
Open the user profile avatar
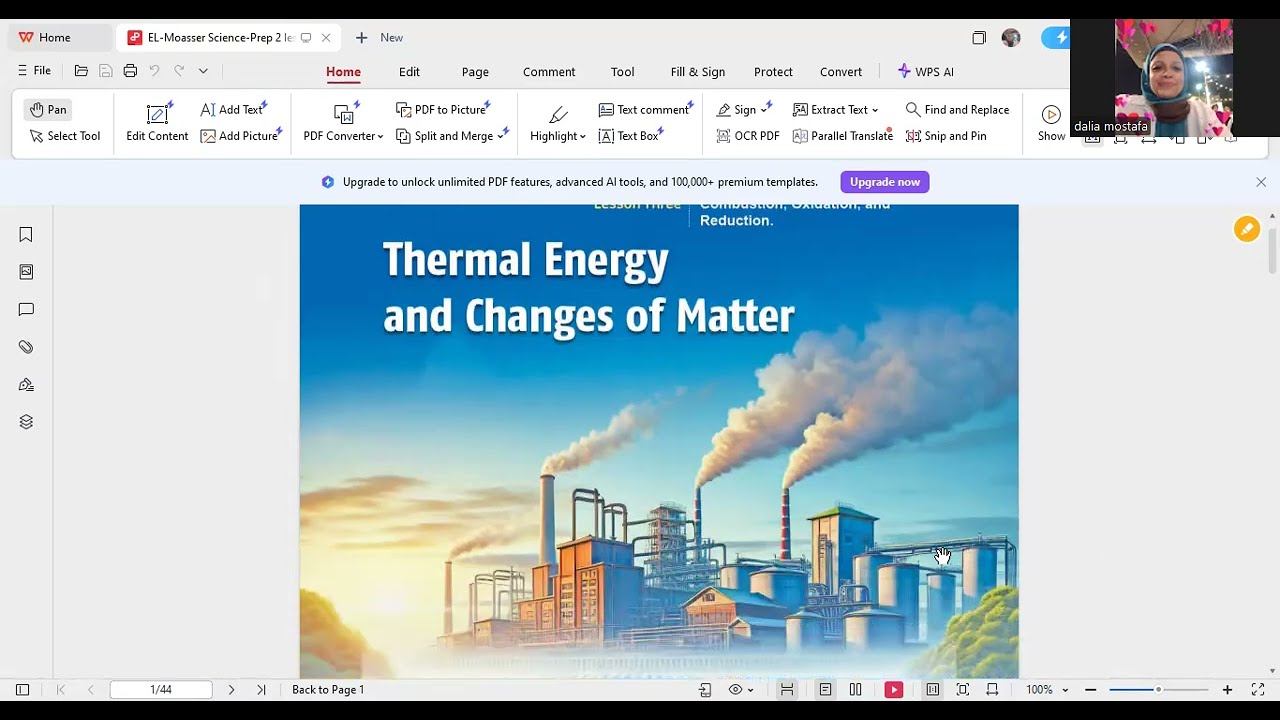tap(1011, 38)
